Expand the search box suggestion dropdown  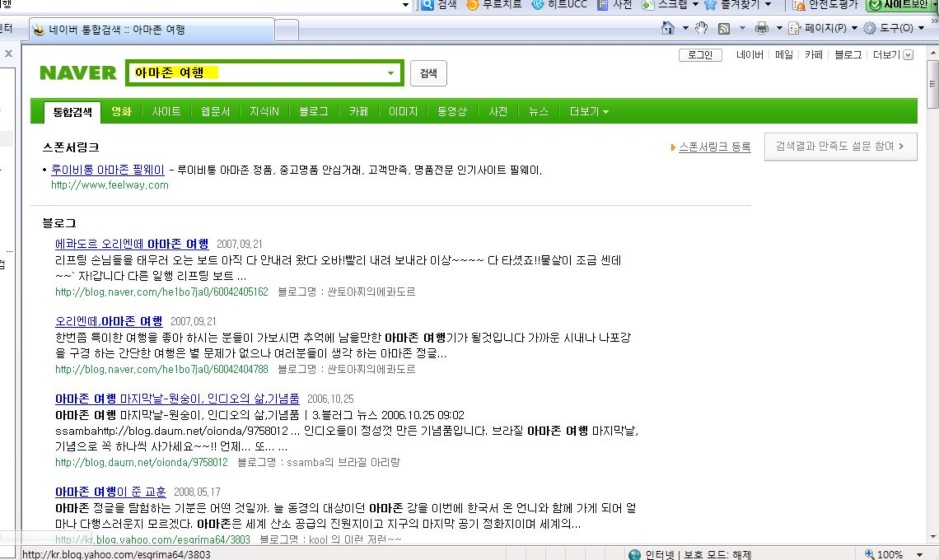click(x=390, y=73)
